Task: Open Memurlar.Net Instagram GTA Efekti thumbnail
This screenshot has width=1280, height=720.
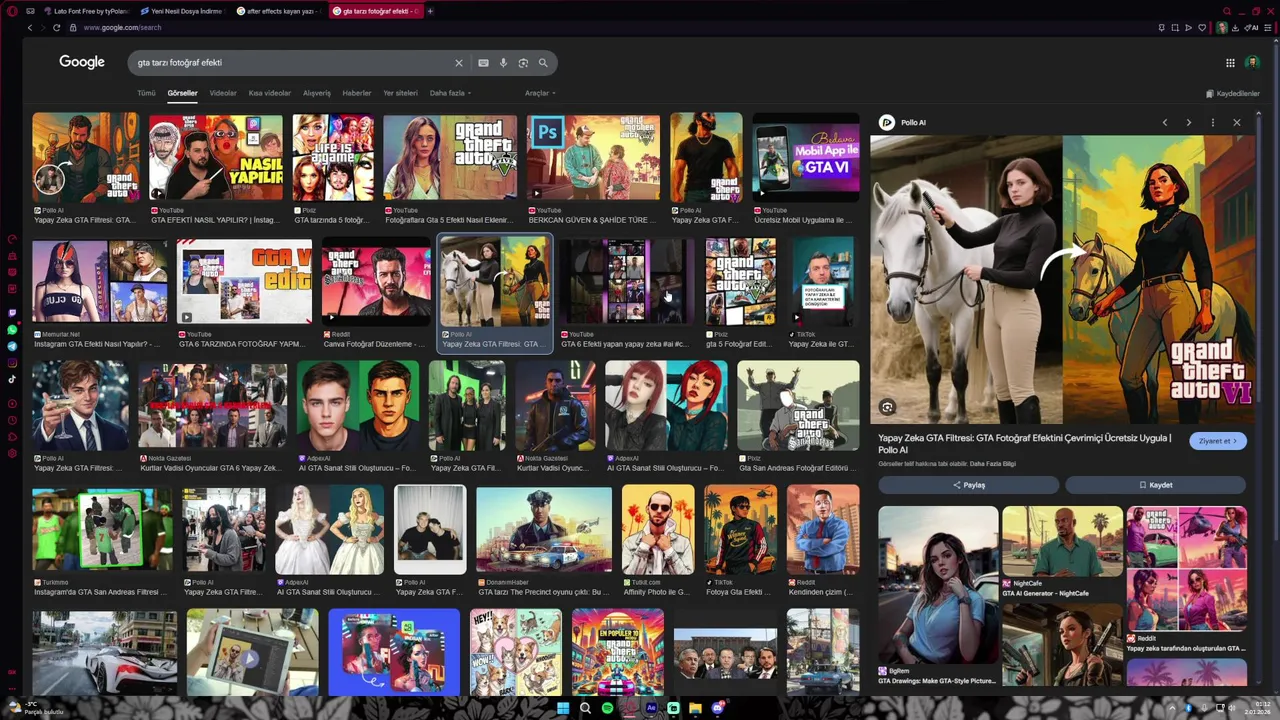Action: (x=99, y=283)
